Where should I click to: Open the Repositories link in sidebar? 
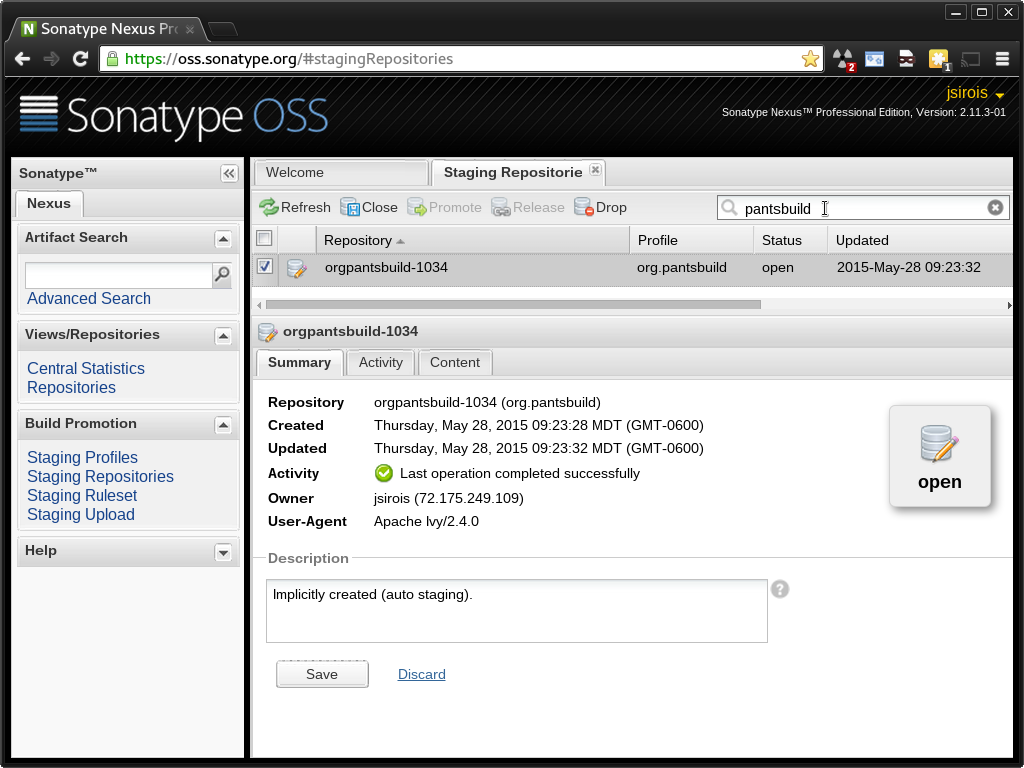[x=72, y=387]
